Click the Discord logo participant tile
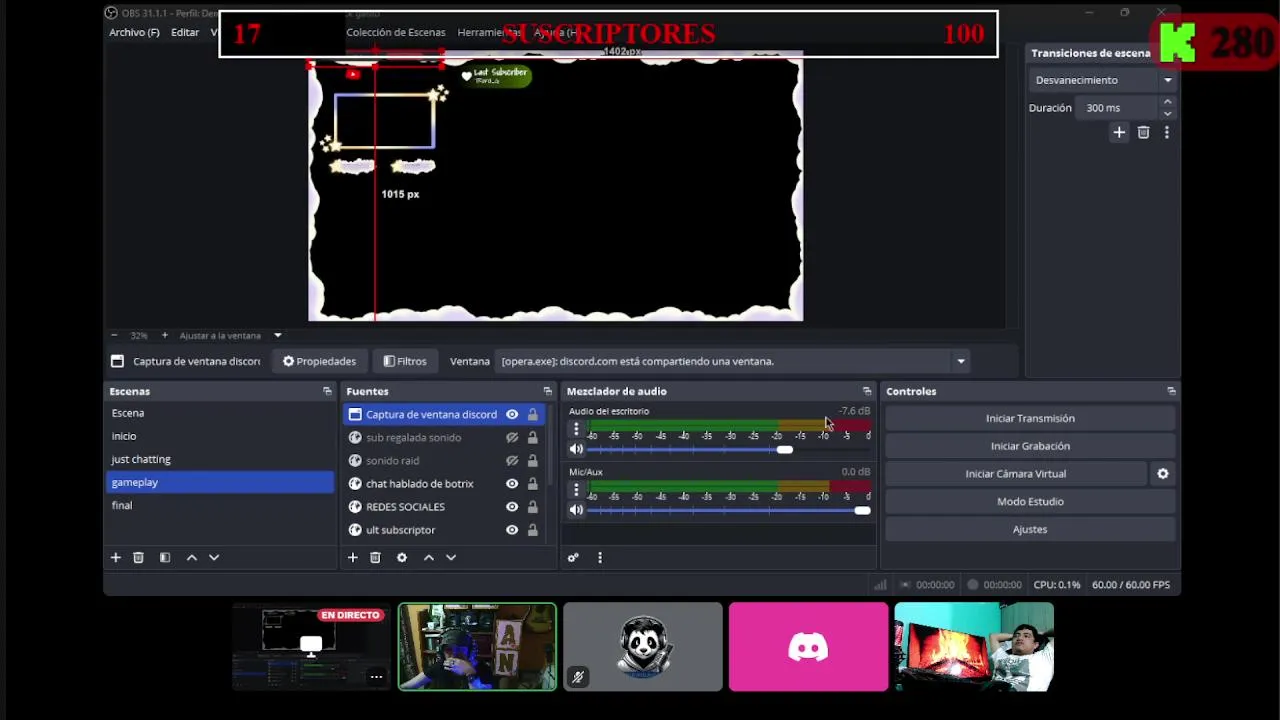This screenshot has width=1280, height=720. point(808,647)
